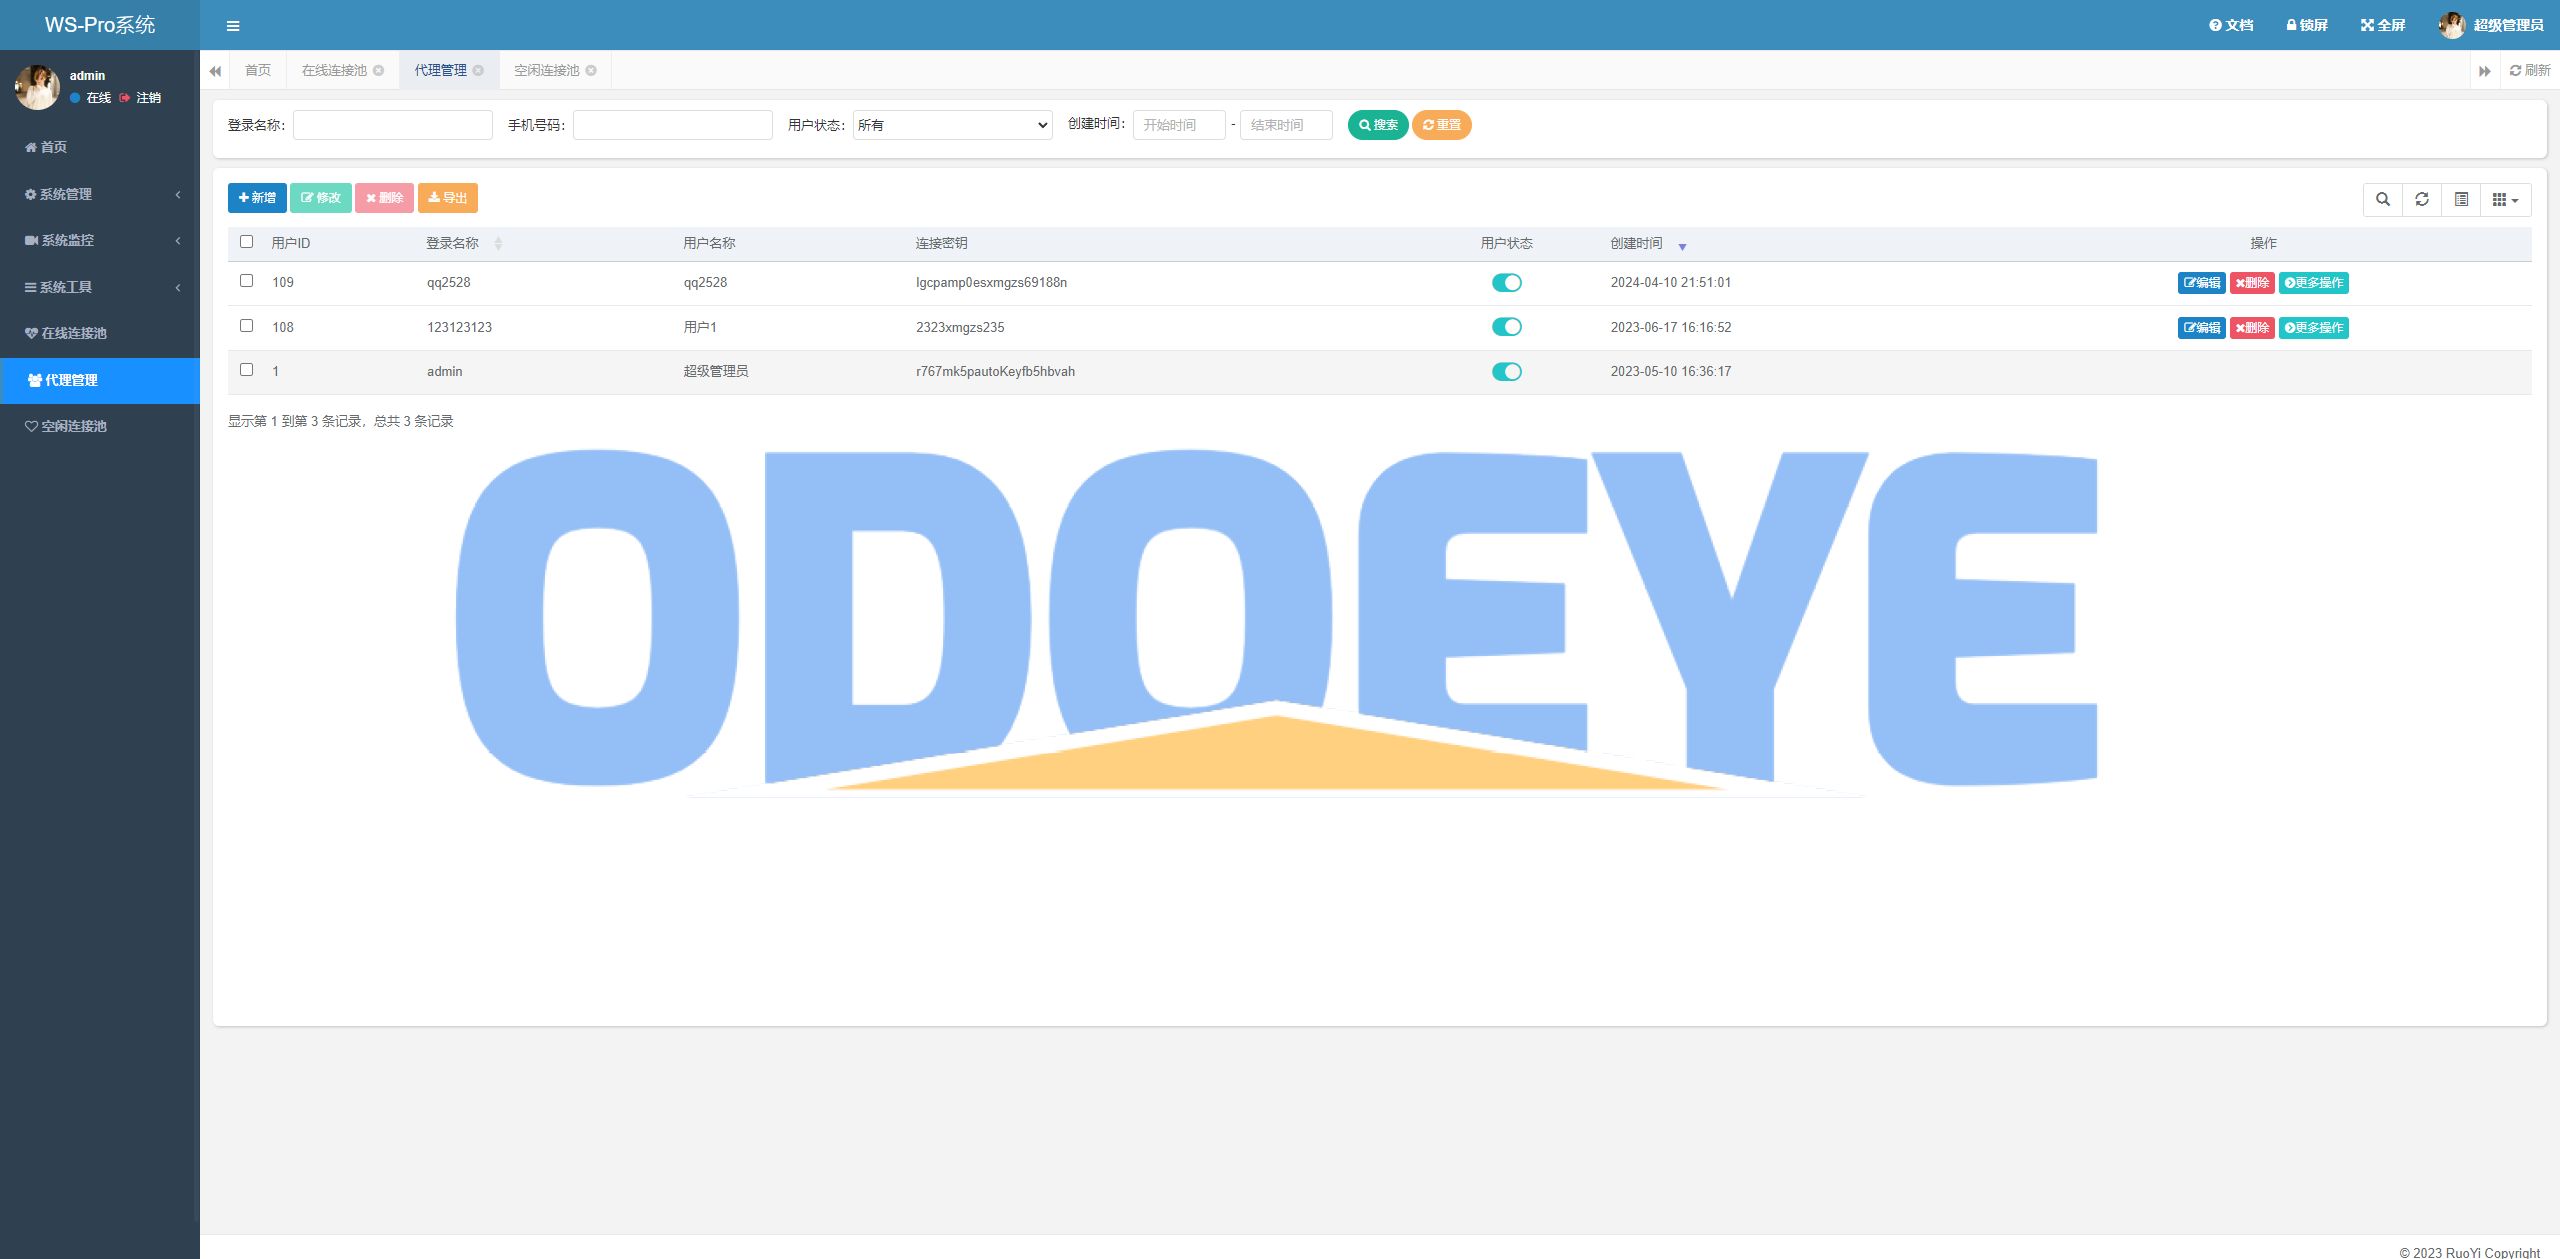Image resolution: width=2560 pixels, height=1259 pixels.
Task: Enter fullscreen with the 全屏 icon
Action: coord(2383,25)
